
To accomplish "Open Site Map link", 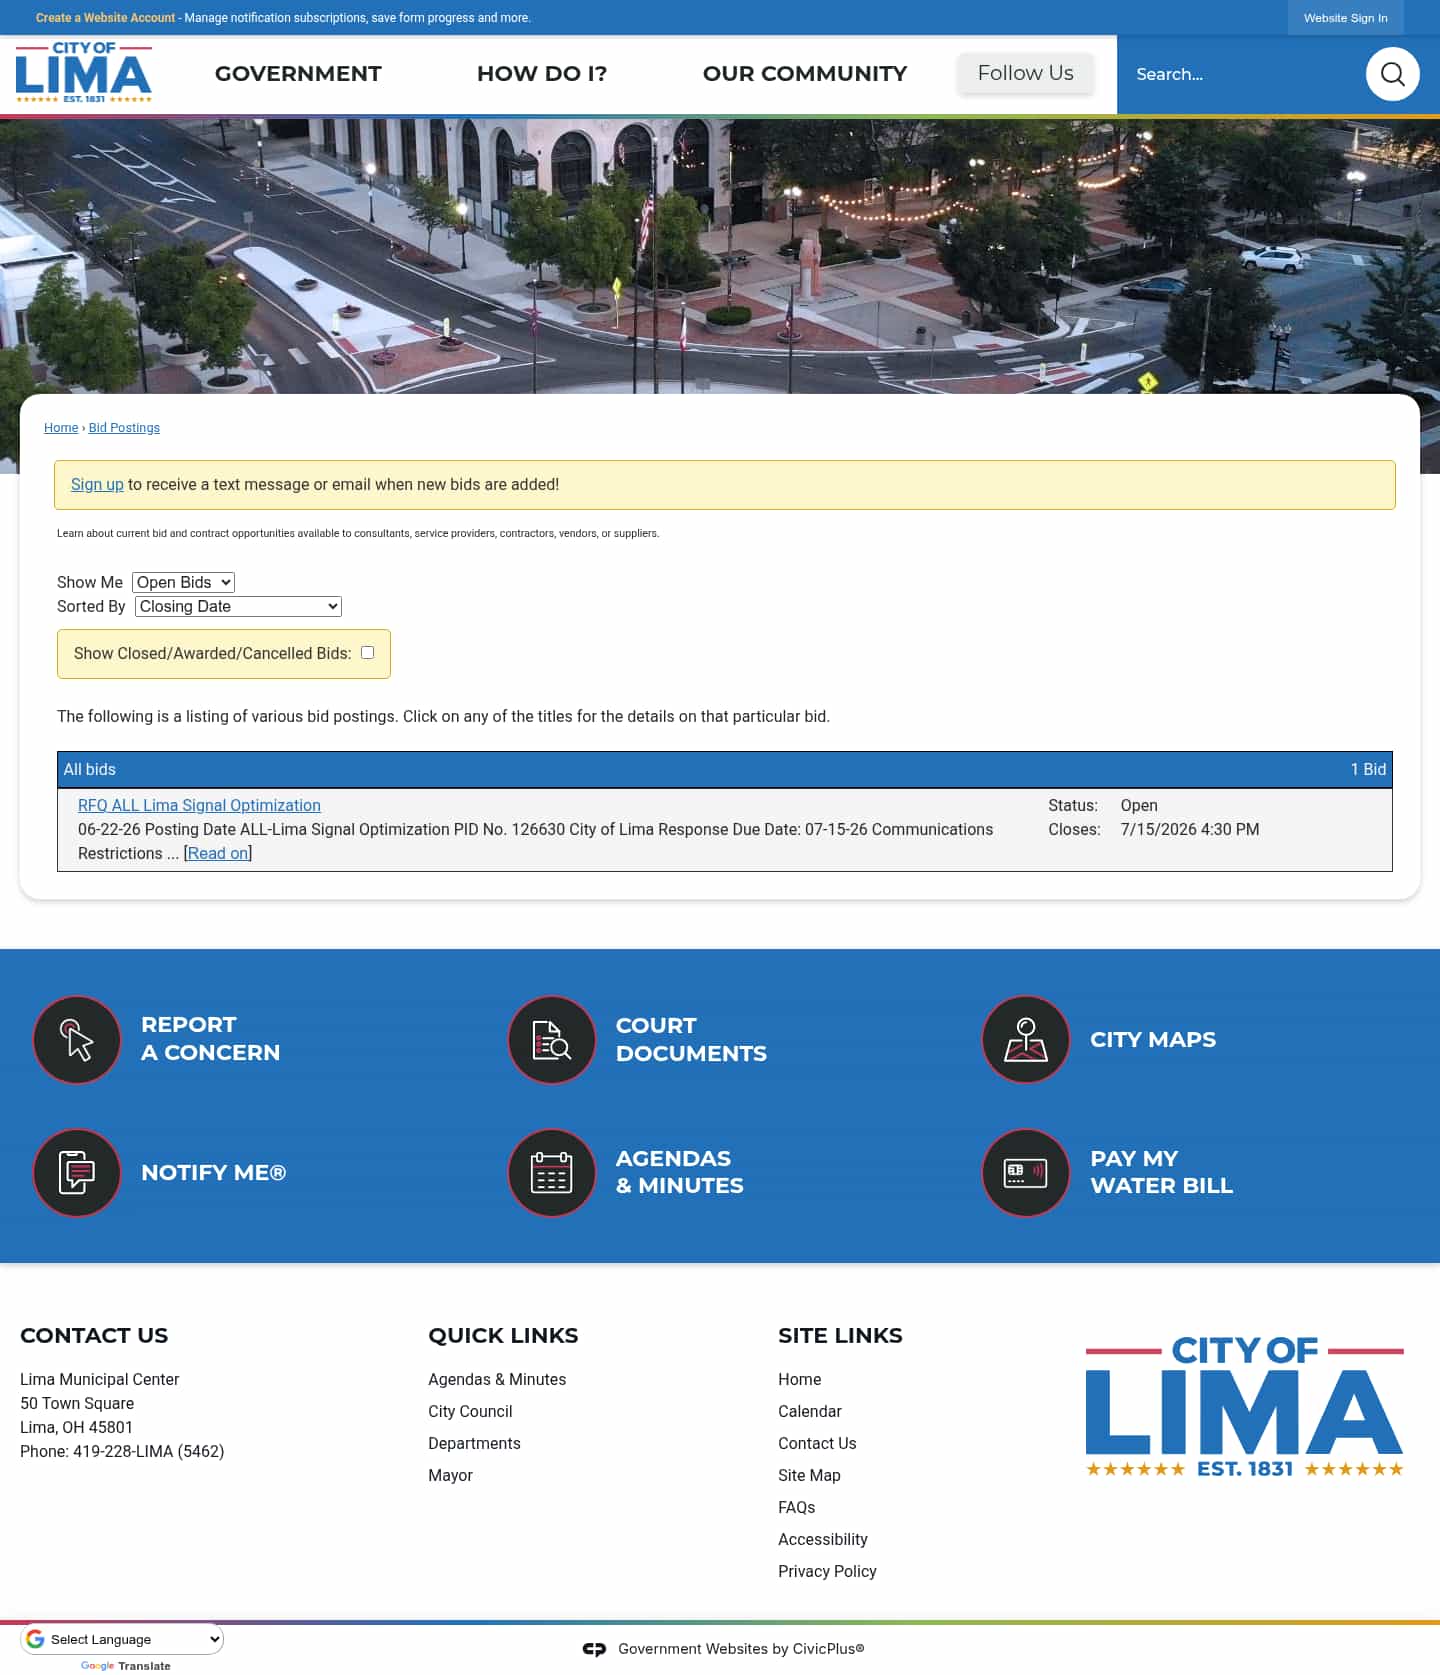I will tap(809, 1475).
